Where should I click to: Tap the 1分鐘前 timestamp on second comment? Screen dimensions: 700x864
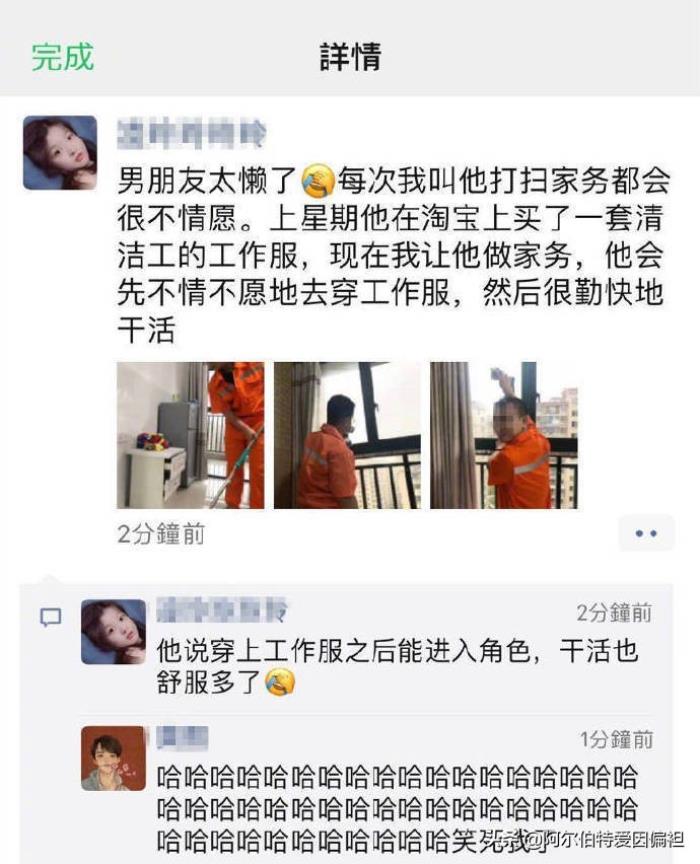tap(616, 739)
